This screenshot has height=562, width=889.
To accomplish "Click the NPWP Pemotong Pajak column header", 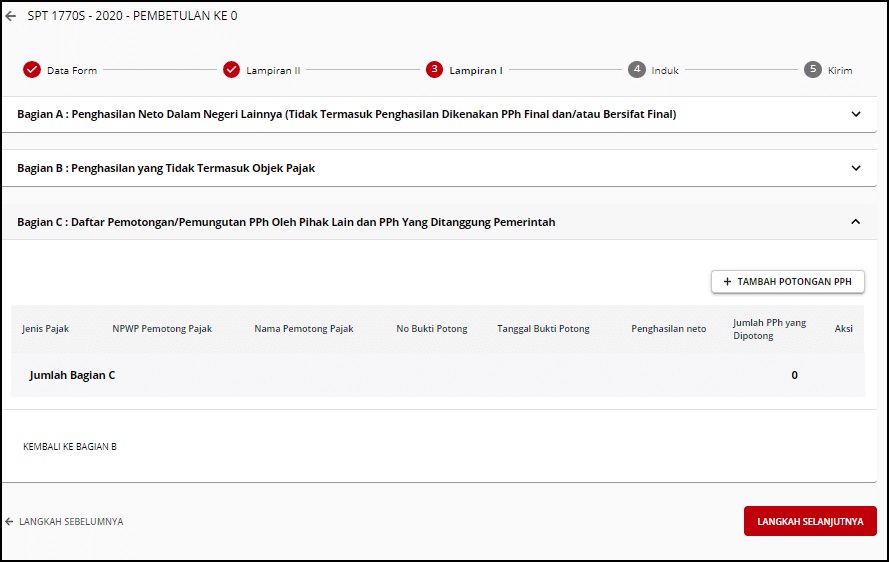I will [x=162, y=329].
